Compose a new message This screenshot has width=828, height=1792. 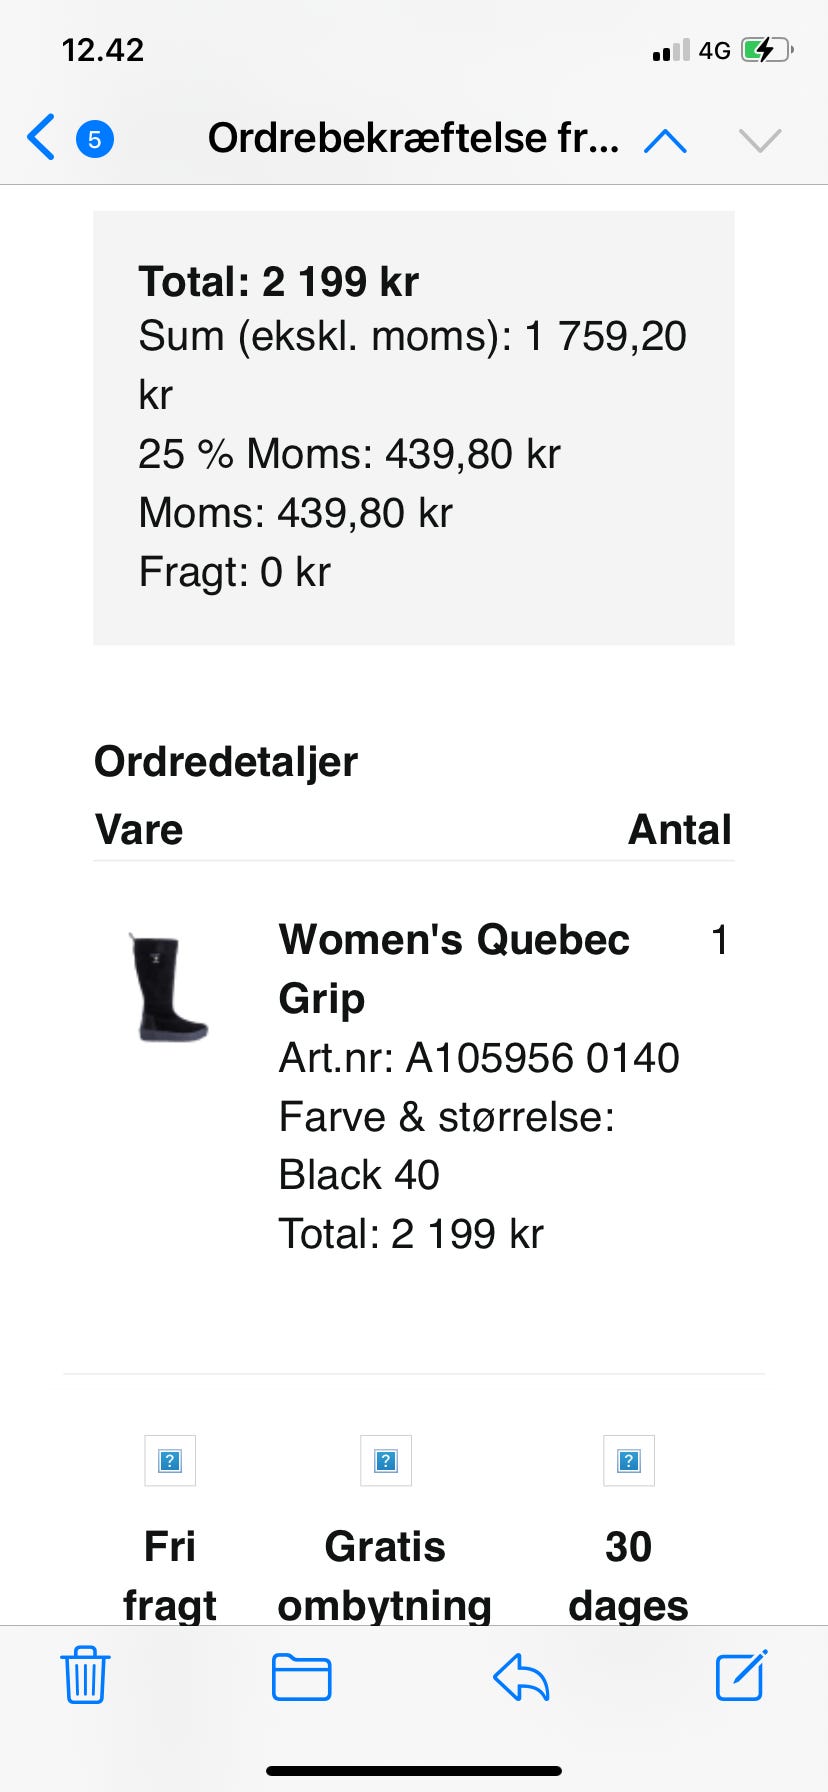[x=741, y=1675]
